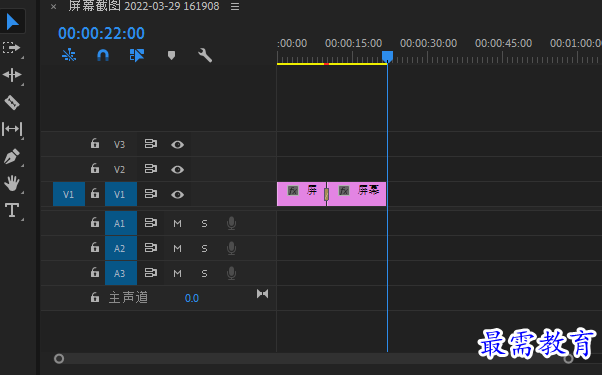Viewport: 602px width, 375px height.
Task: Open Timeline display settings wrench
Action: [x=205, y=55]
